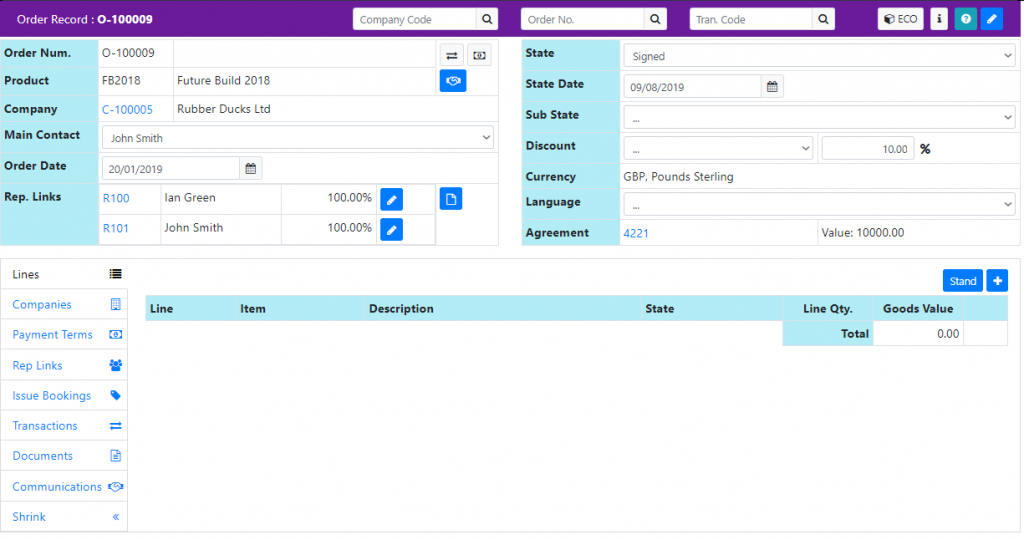The width and height of the screenshot is (1024, 540).
Task: Open Order Date calendar picker
Action: (x=251, y=168)
